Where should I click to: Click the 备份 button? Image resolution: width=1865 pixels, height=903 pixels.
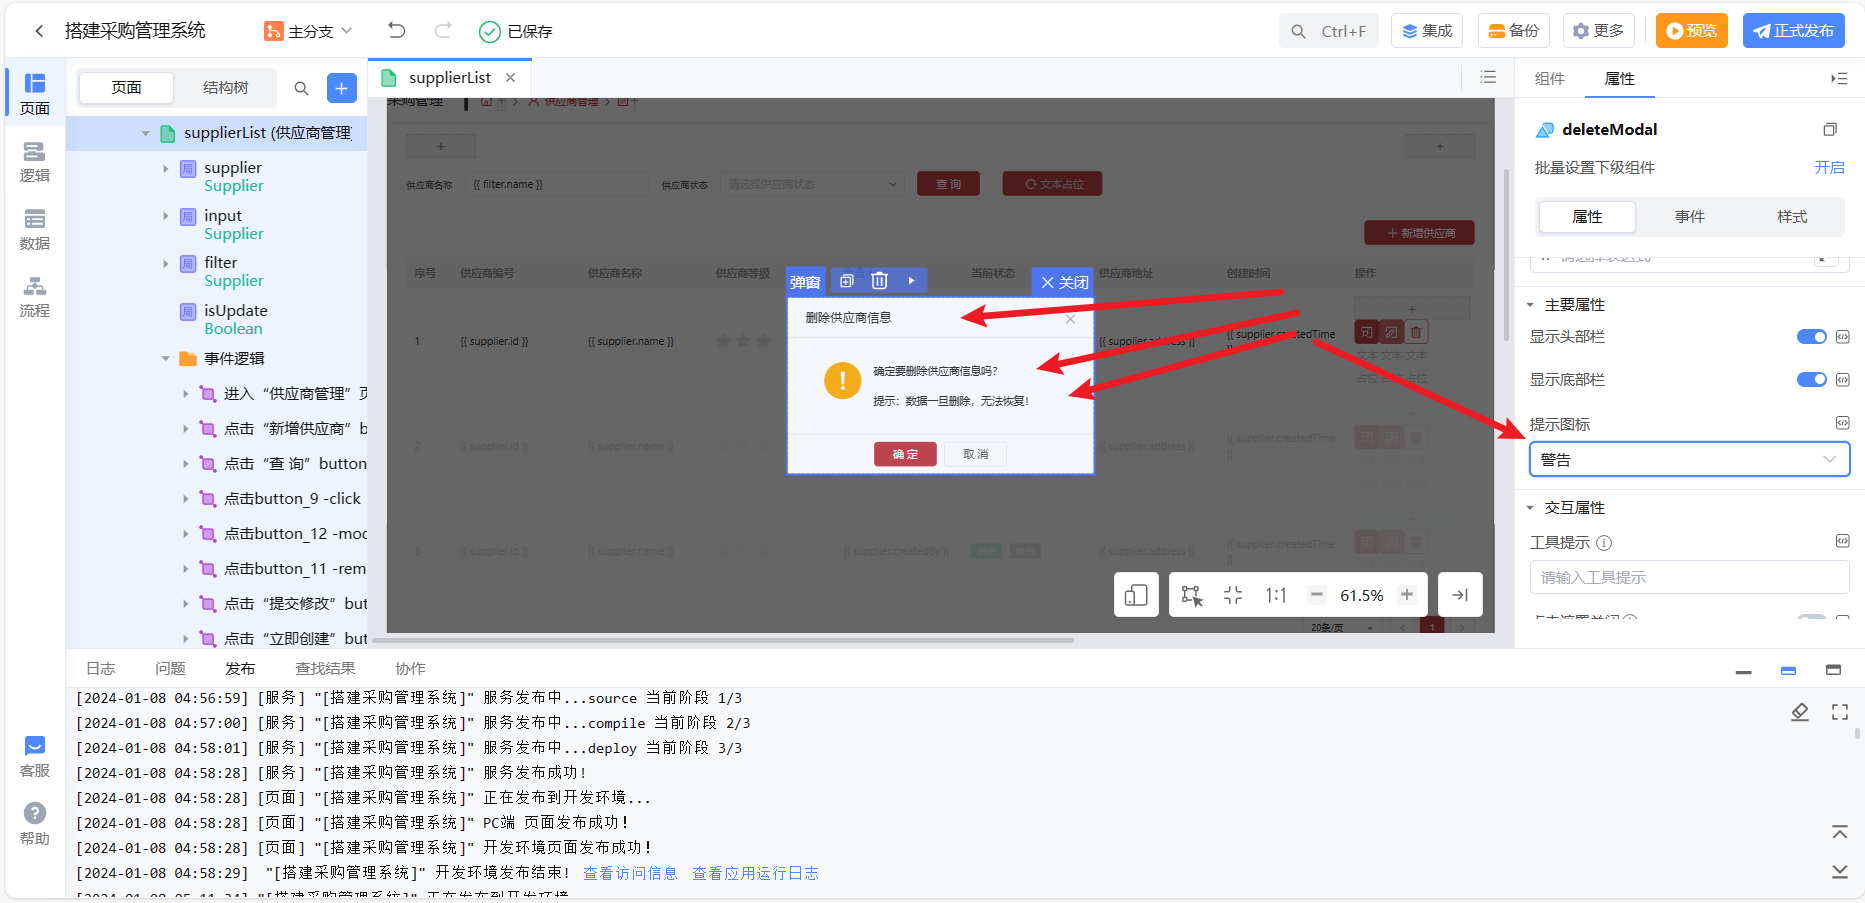pyautogui.click(x=1514, y=31)
